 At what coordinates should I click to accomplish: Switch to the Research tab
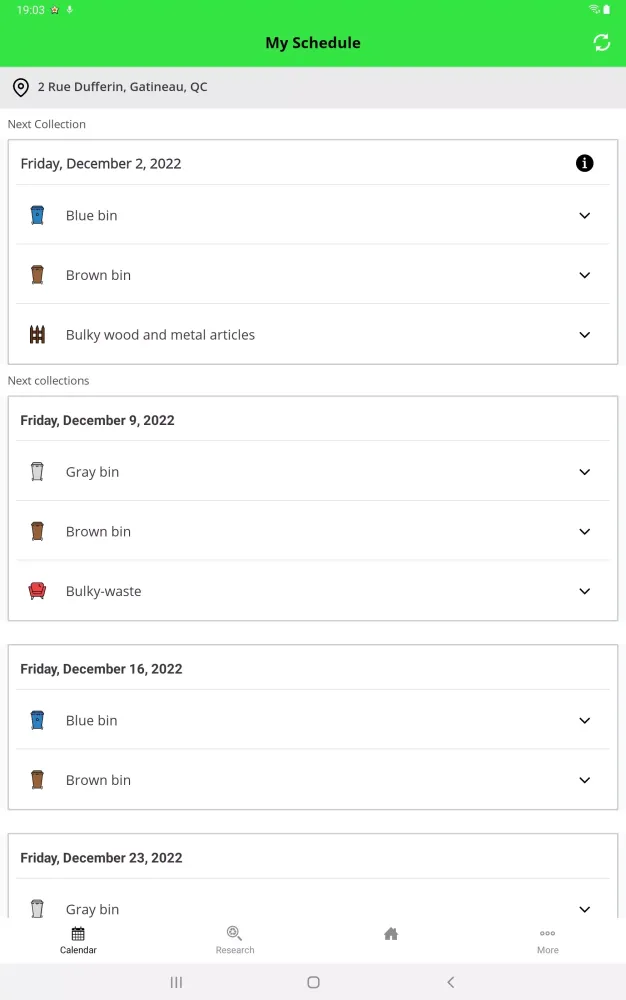[x=235, y=939]
